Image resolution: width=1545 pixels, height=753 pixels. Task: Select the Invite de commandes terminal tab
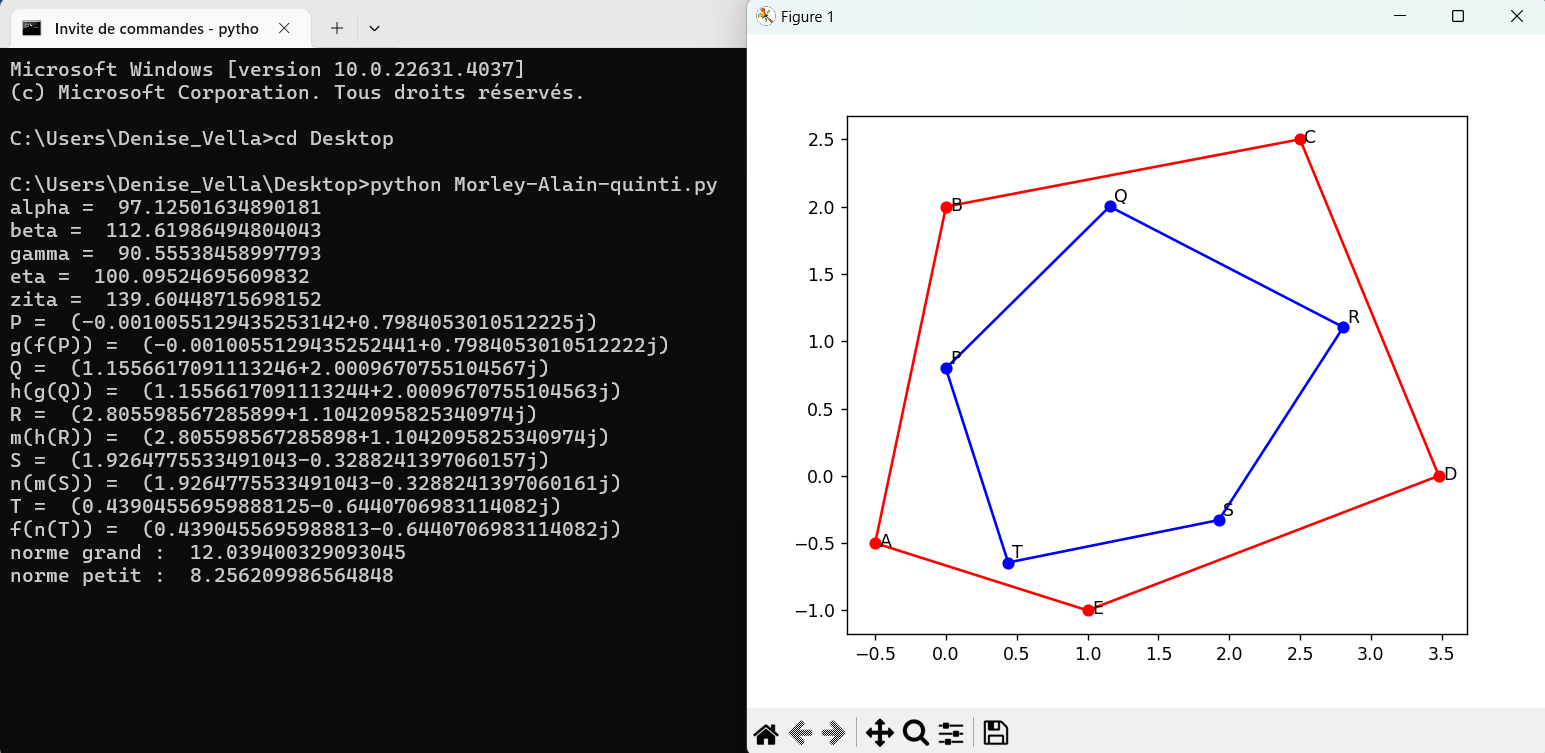(150, 28)
